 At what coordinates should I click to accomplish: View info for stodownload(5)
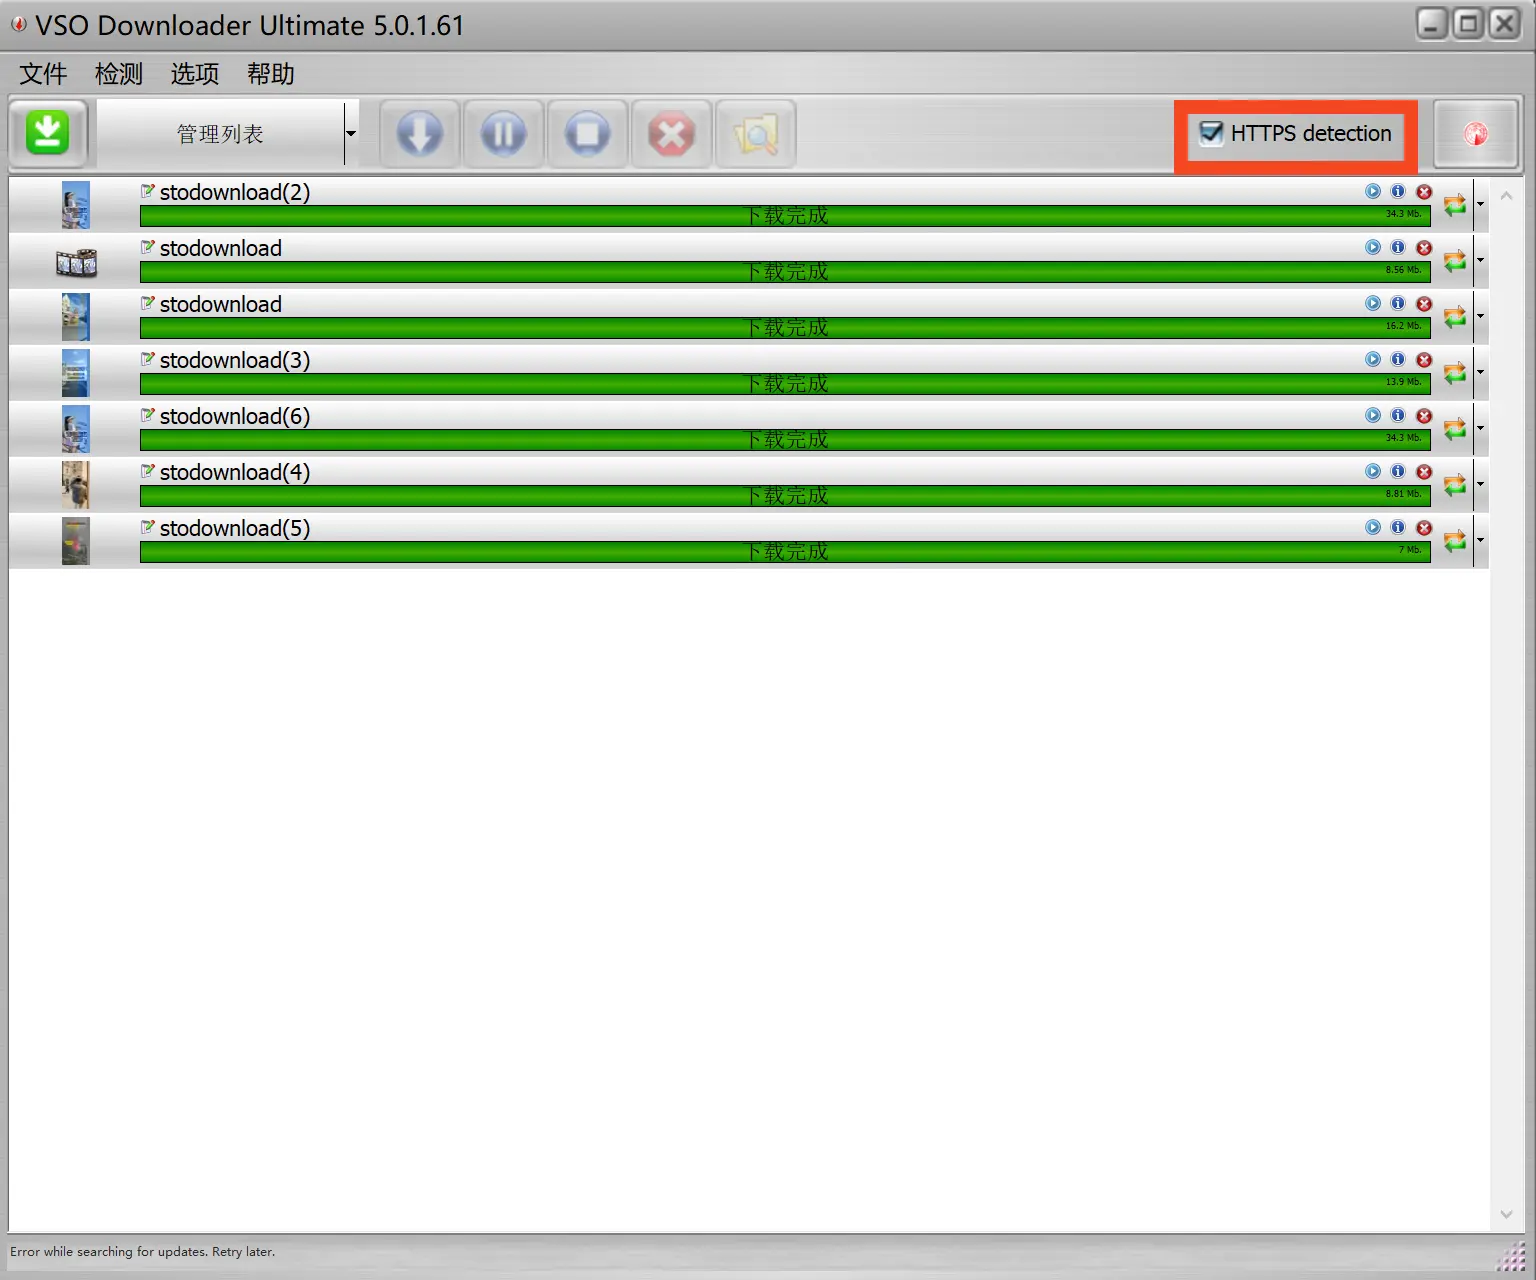(x=1398, y=527)
